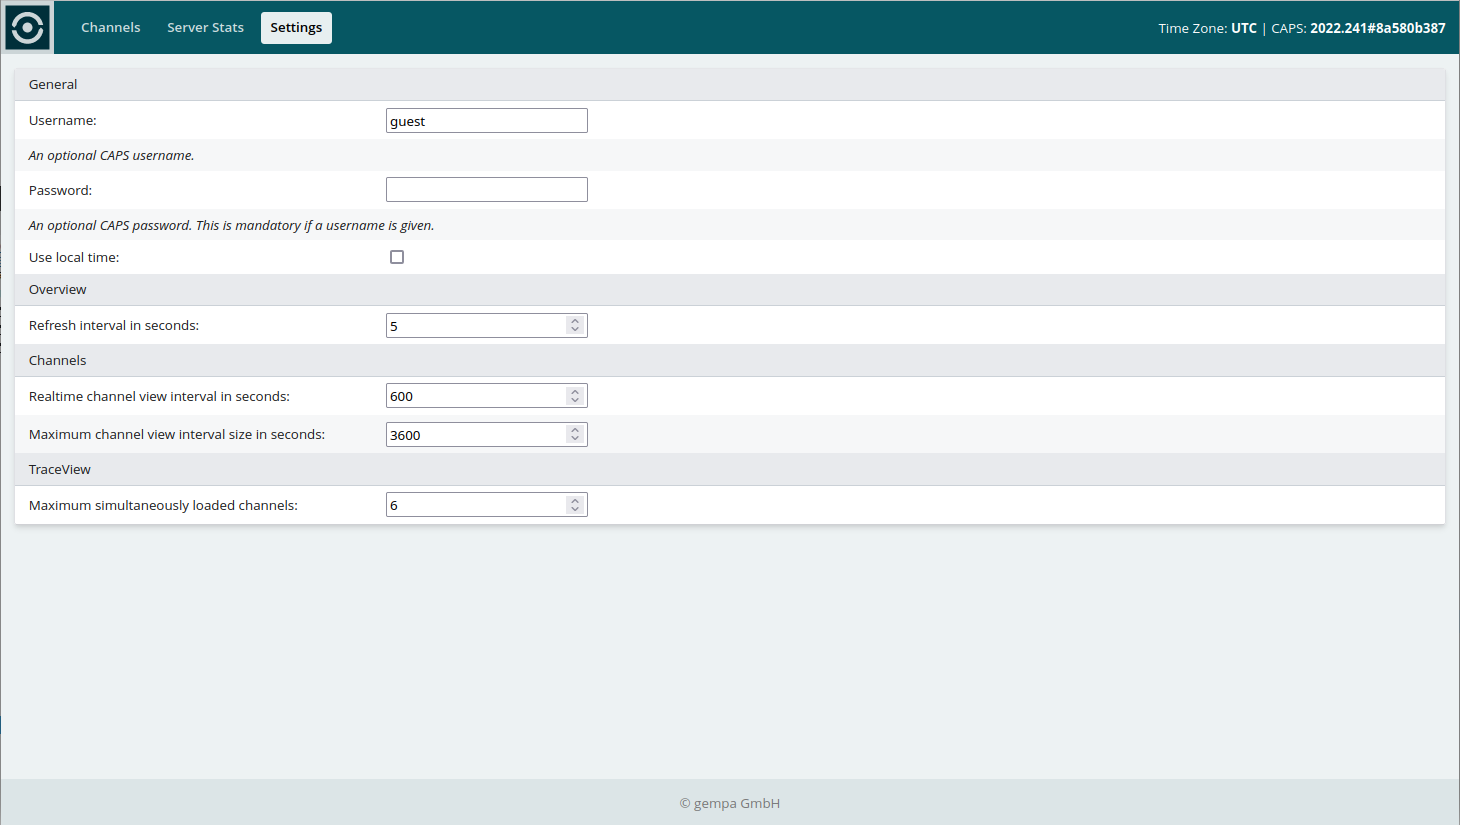The image size is (1460, 825).
Task: Increment realtime channel view interval
Action: [x=575, y=392]
